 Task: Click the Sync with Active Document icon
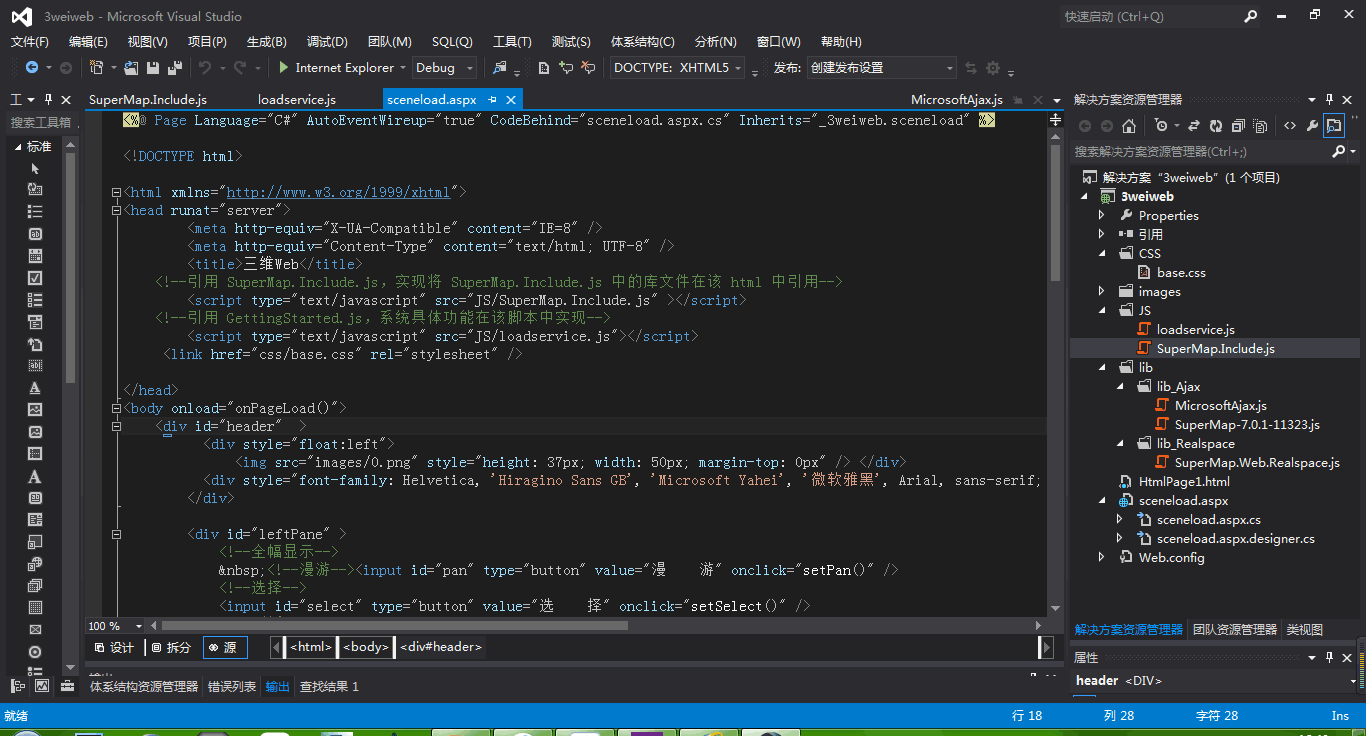click(x=1194, y=126)
